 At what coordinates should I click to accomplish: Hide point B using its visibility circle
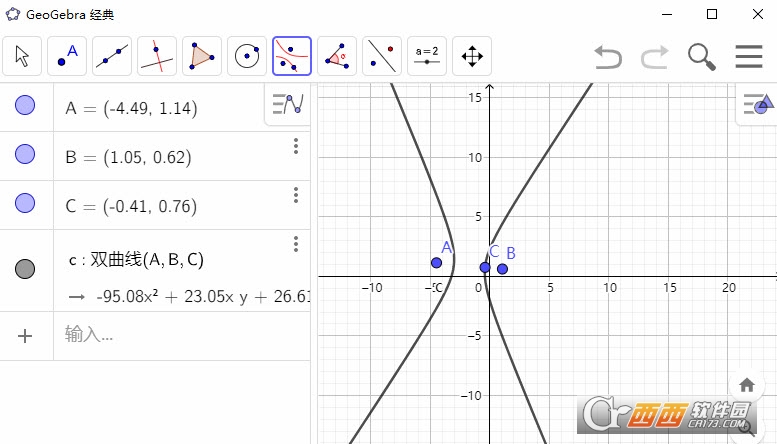[26, 155]
